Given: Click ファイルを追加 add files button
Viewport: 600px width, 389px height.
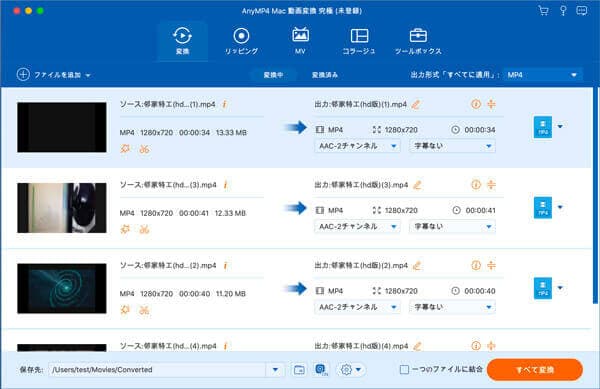Looking at the screenshot, I should click(49, 75).
